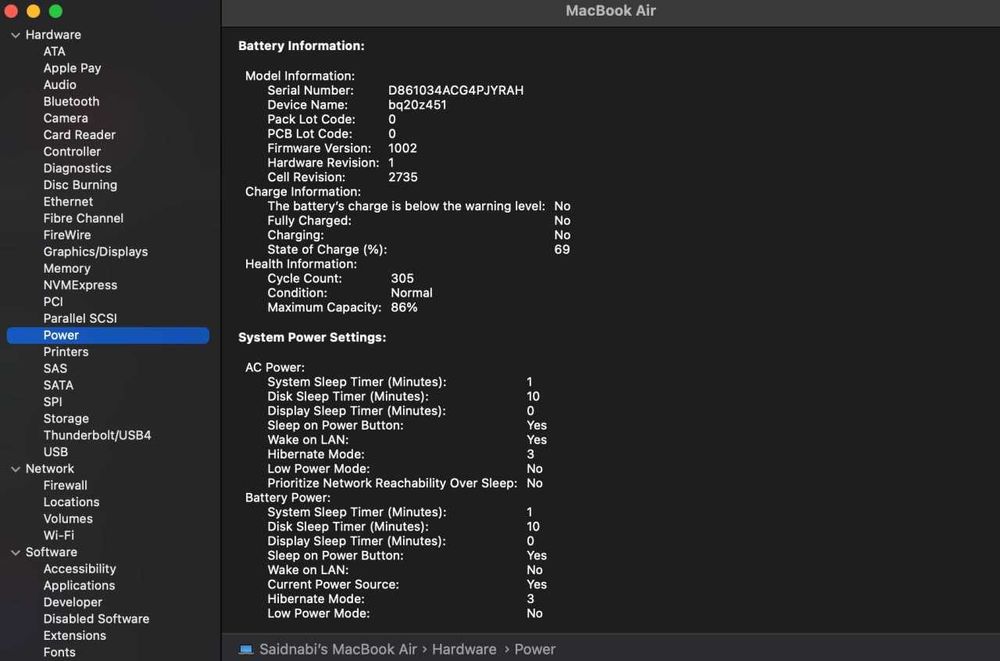Collapse the Network category chevron

[x=15, y=469]
